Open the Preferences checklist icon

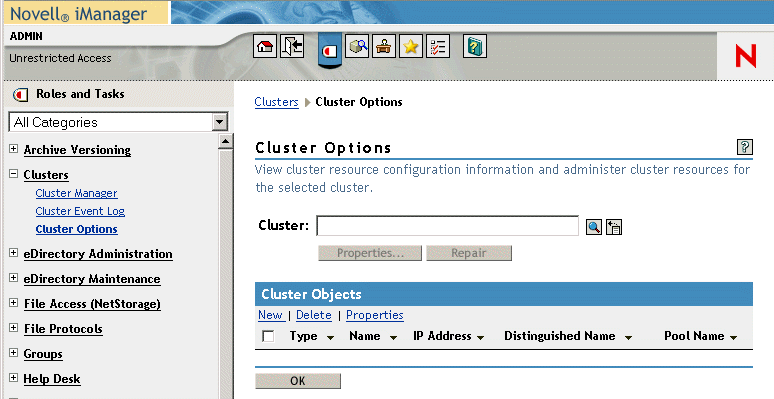(437, 46)
